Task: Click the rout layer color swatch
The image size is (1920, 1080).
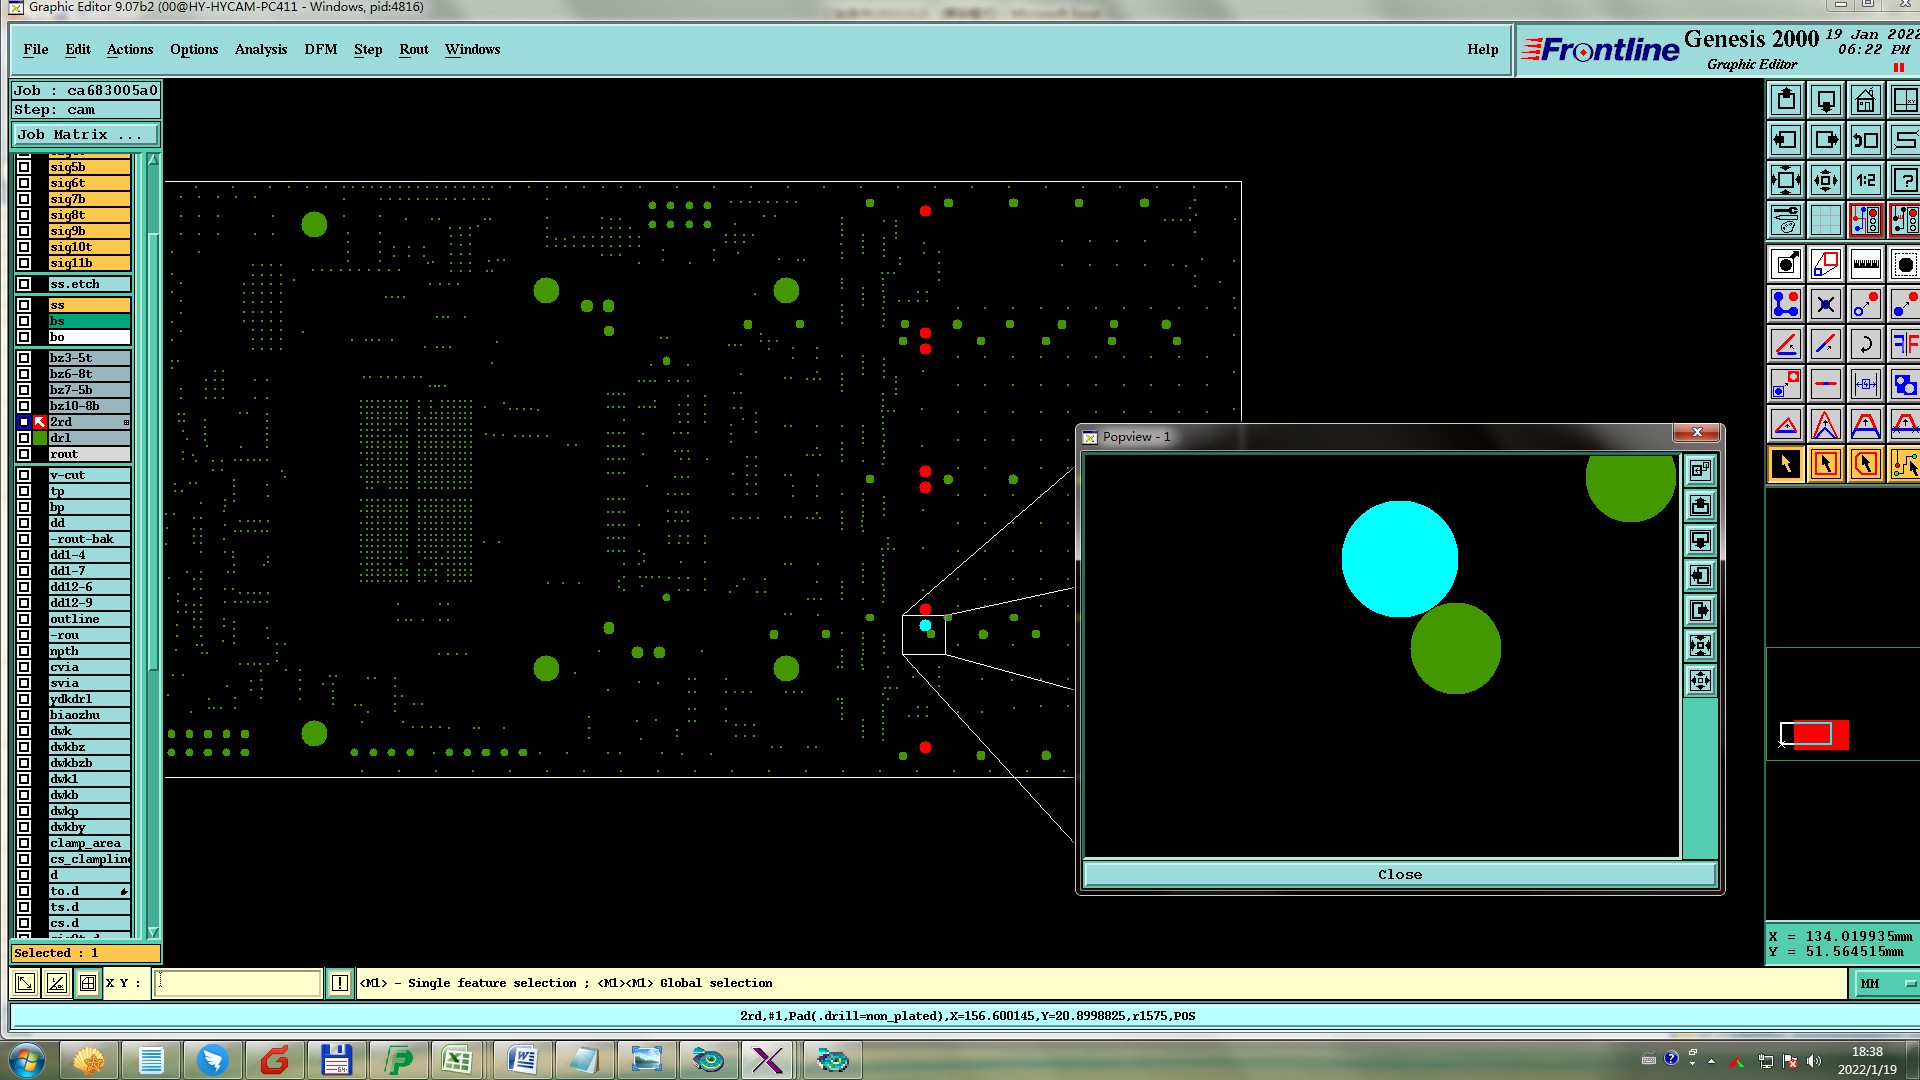Action: click(40, 454)
